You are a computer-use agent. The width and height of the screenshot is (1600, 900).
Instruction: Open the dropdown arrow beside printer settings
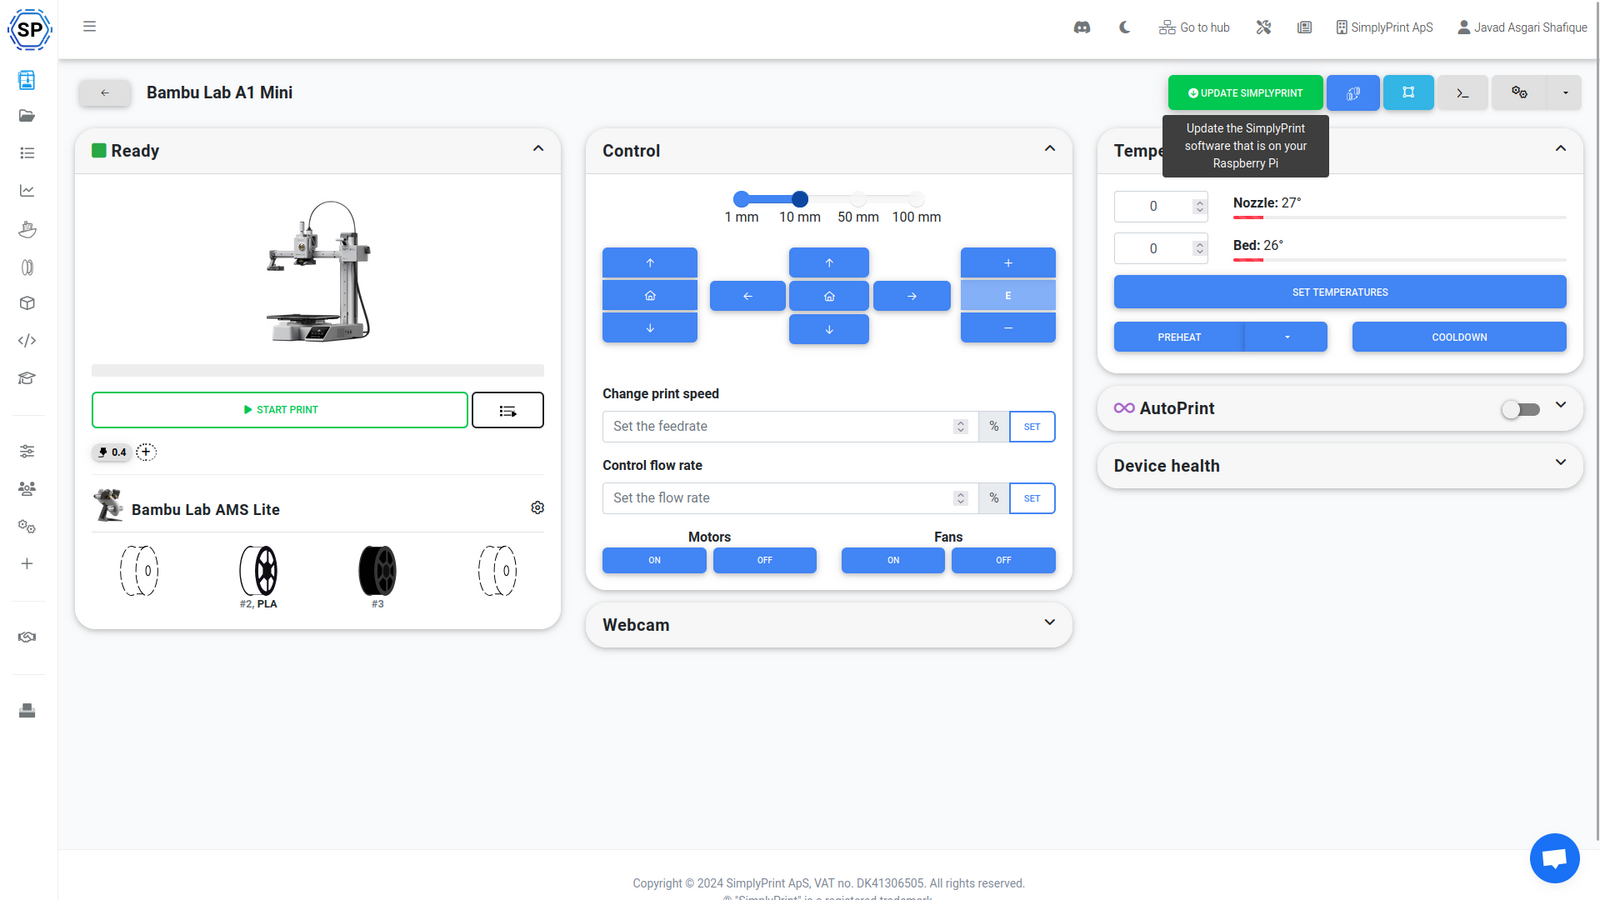pos(1565,93)
